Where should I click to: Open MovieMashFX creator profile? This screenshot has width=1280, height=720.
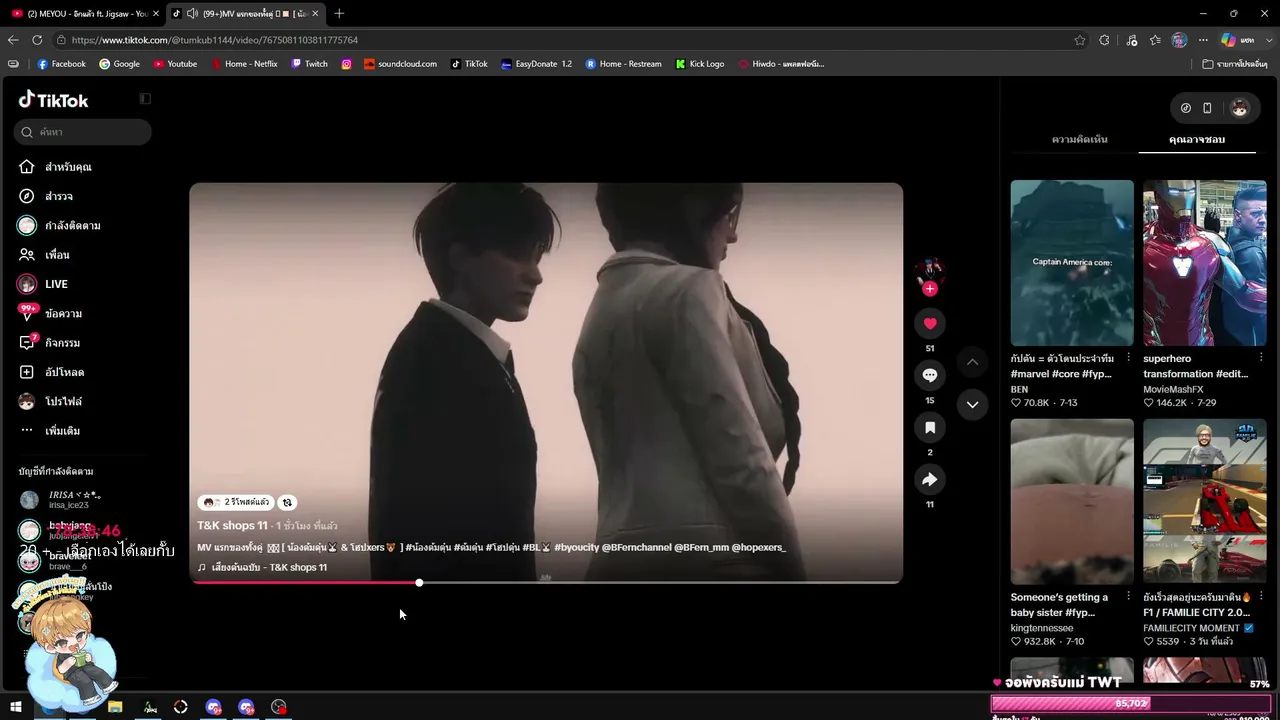1174,389
